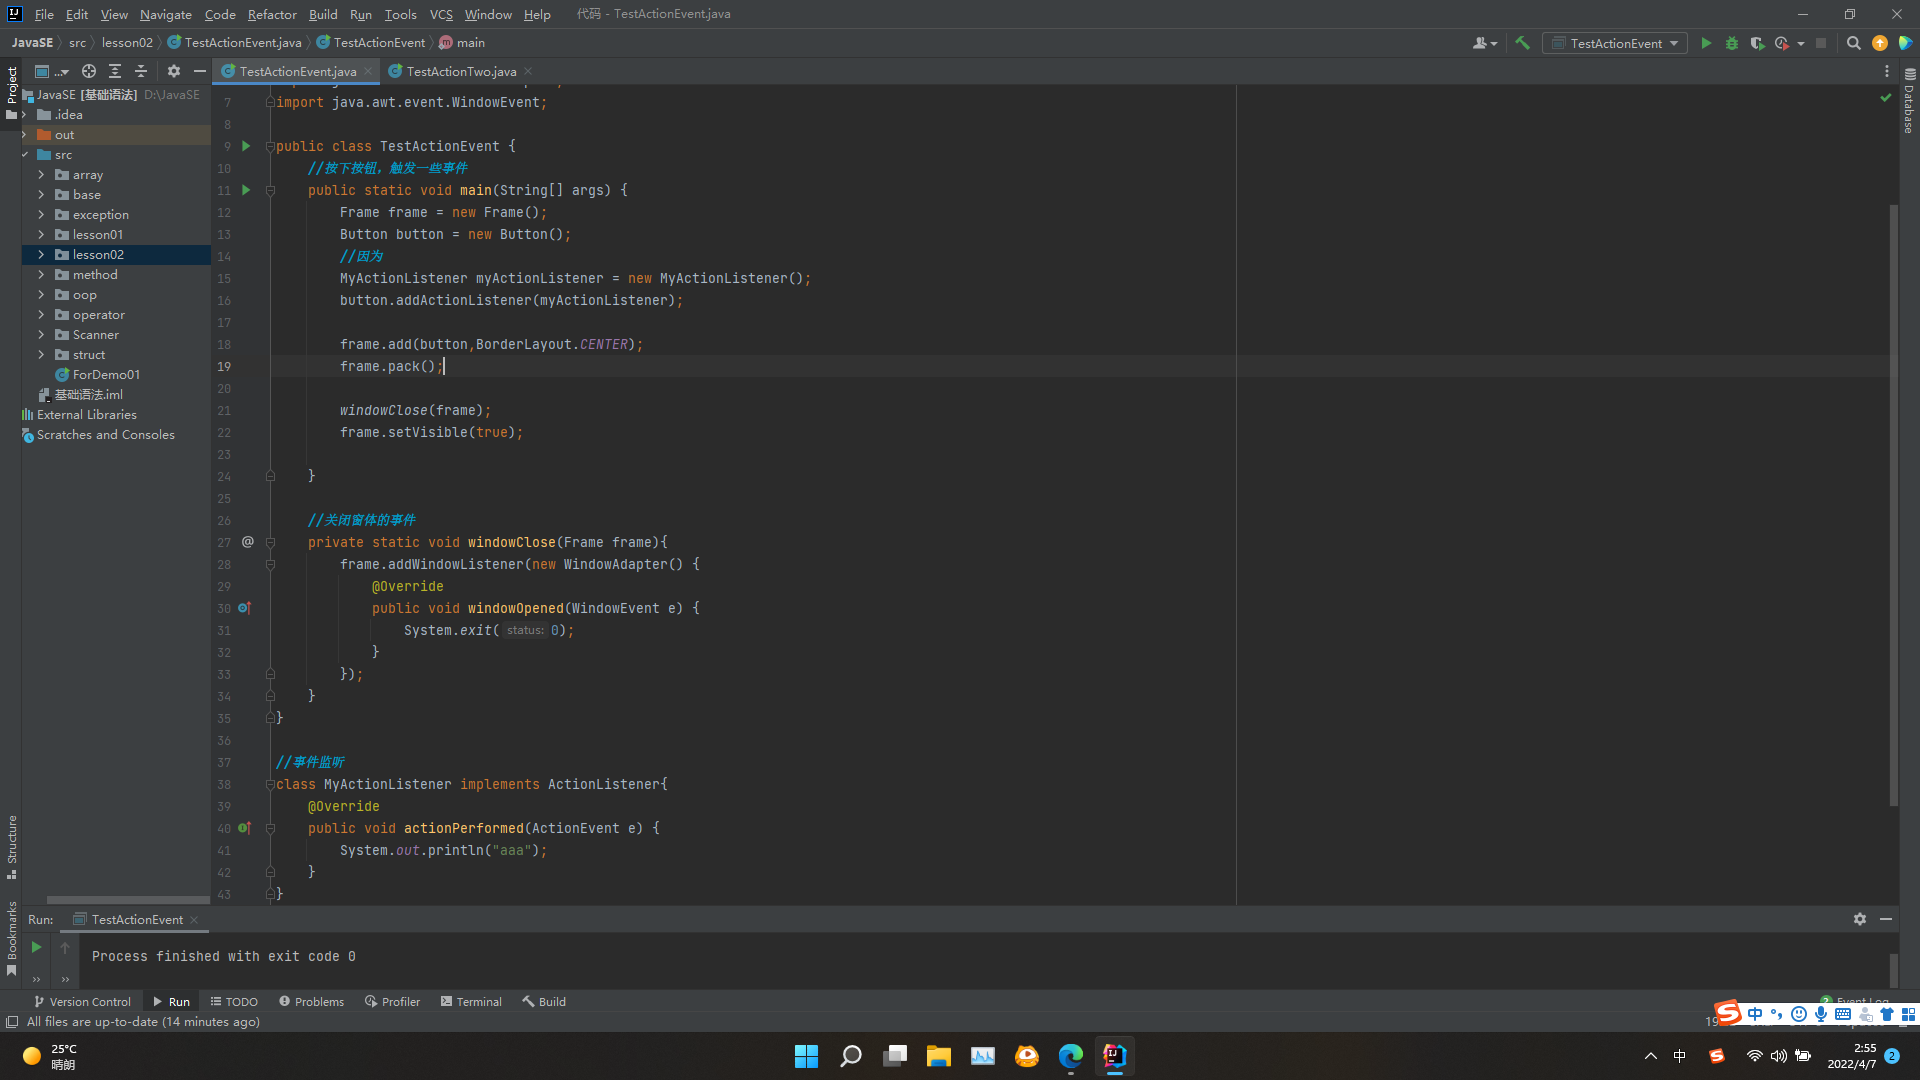Open Search Everywhere magnifier icon
The width and height of the screenshot is (1920, 1080).
[x=1853, y=43]
